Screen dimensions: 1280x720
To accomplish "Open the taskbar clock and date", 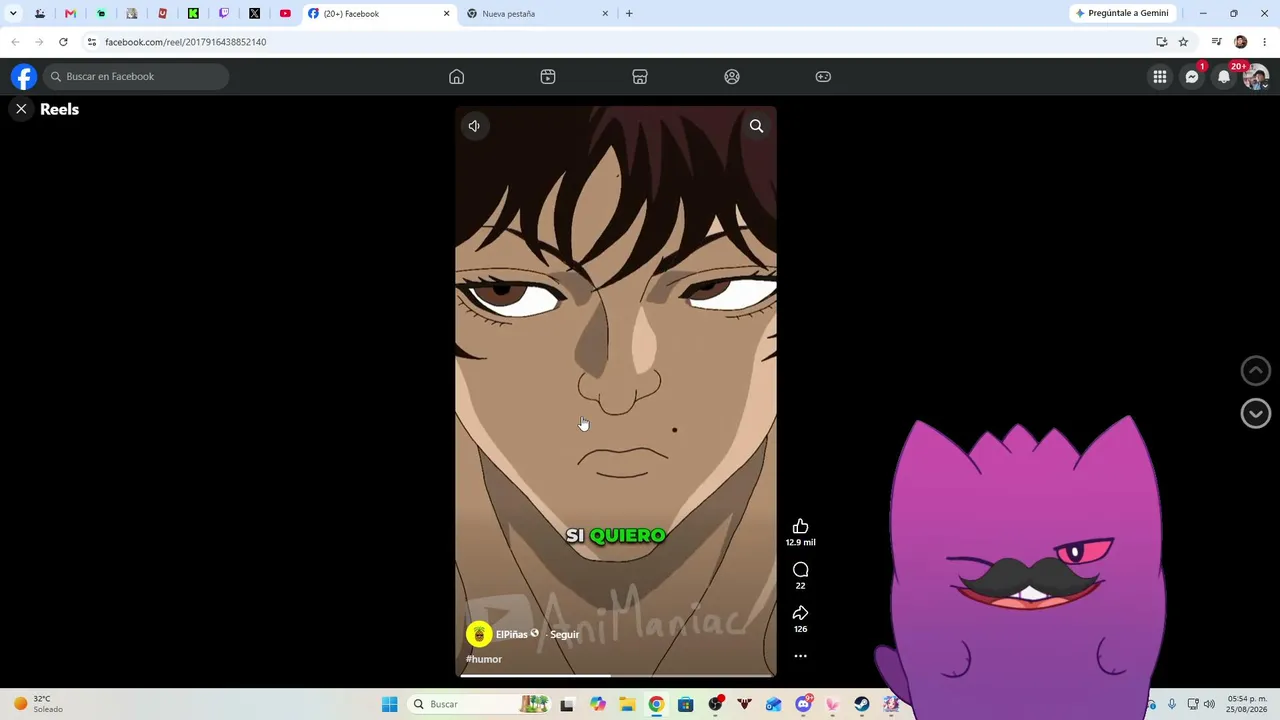I will coord(1248,704).
